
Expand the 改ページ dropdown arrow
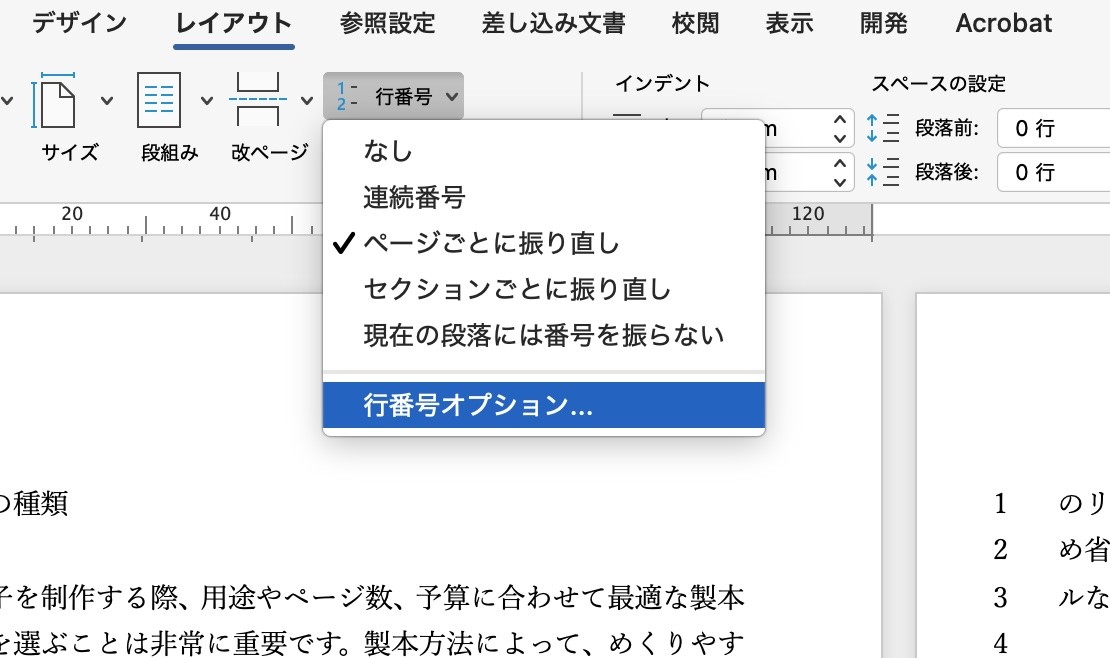(307, 101)
